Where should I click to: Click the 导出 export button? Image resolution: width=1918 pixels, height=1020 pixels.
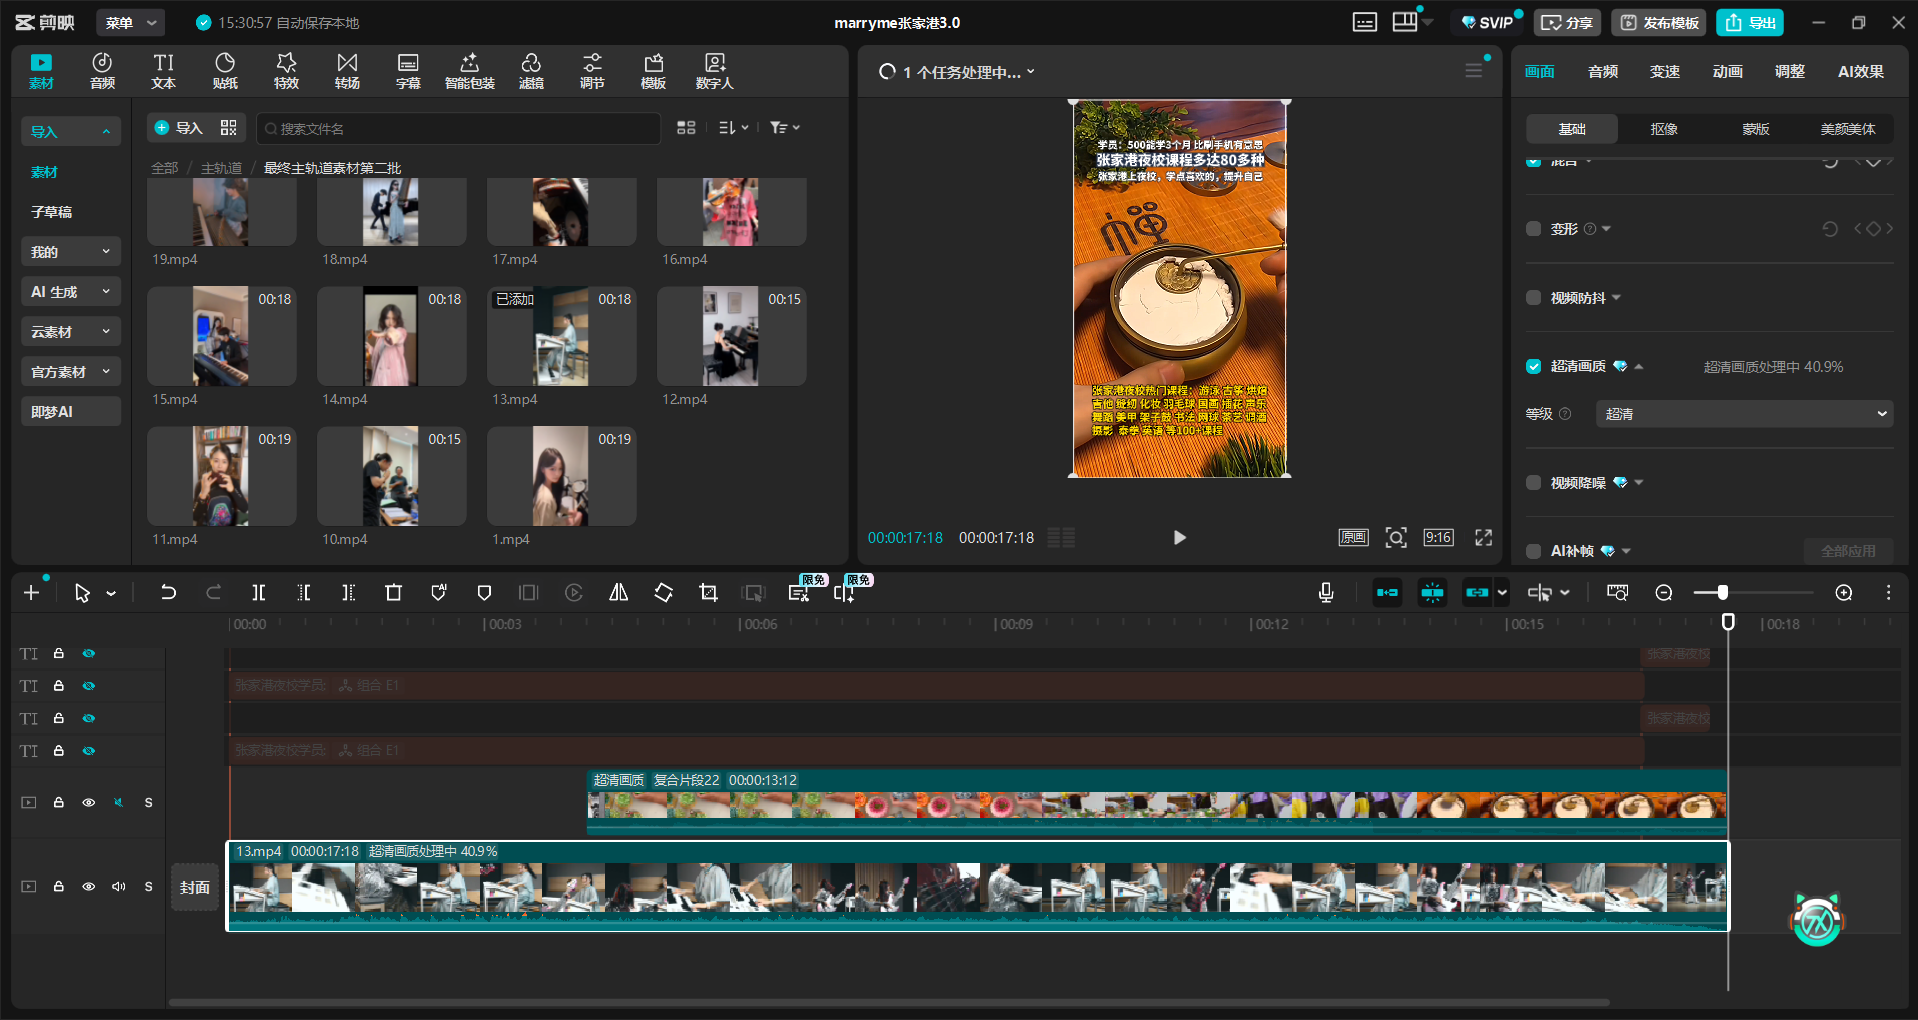click(1750, 23)
